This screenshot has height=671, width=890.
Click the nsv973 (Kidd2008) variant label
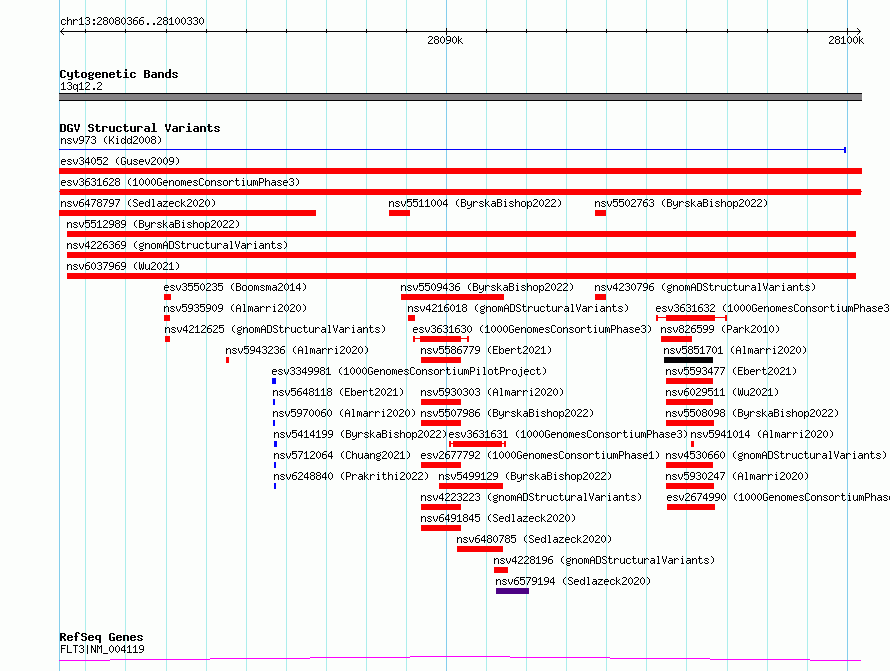pos(111,140)
